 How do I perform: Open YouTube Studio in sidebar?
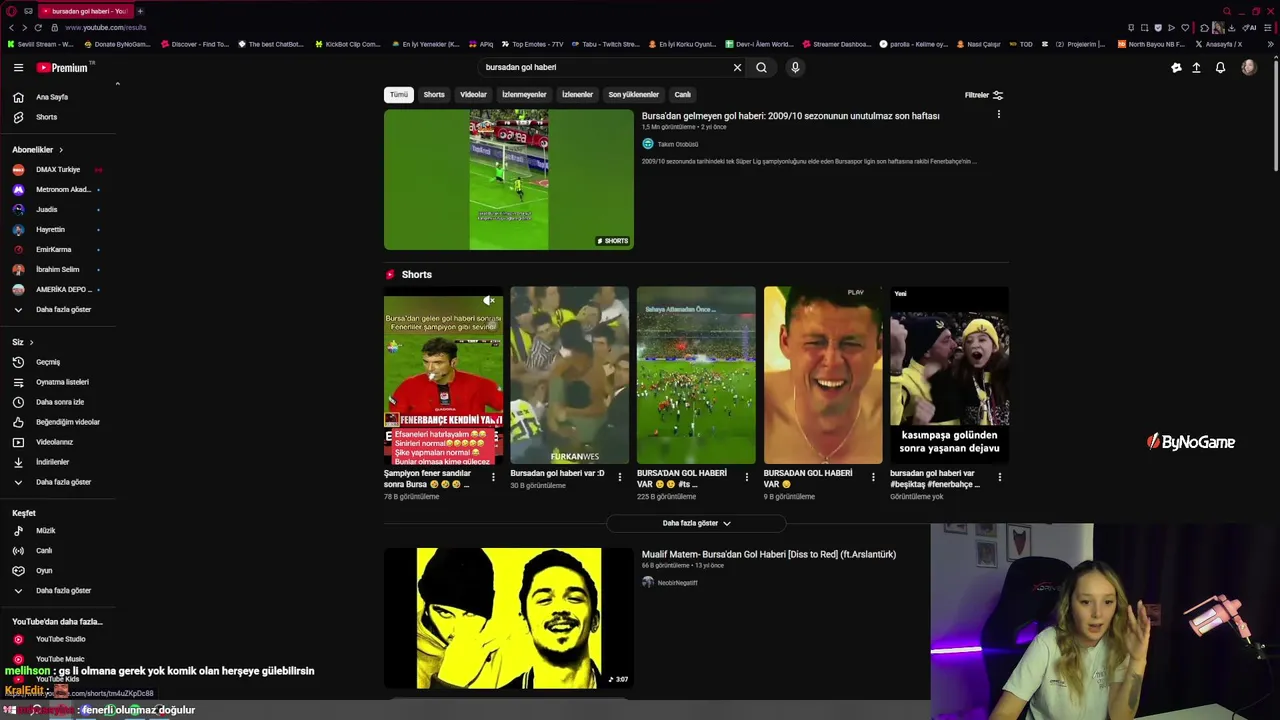pyautogui.click(x=58, y=639)
